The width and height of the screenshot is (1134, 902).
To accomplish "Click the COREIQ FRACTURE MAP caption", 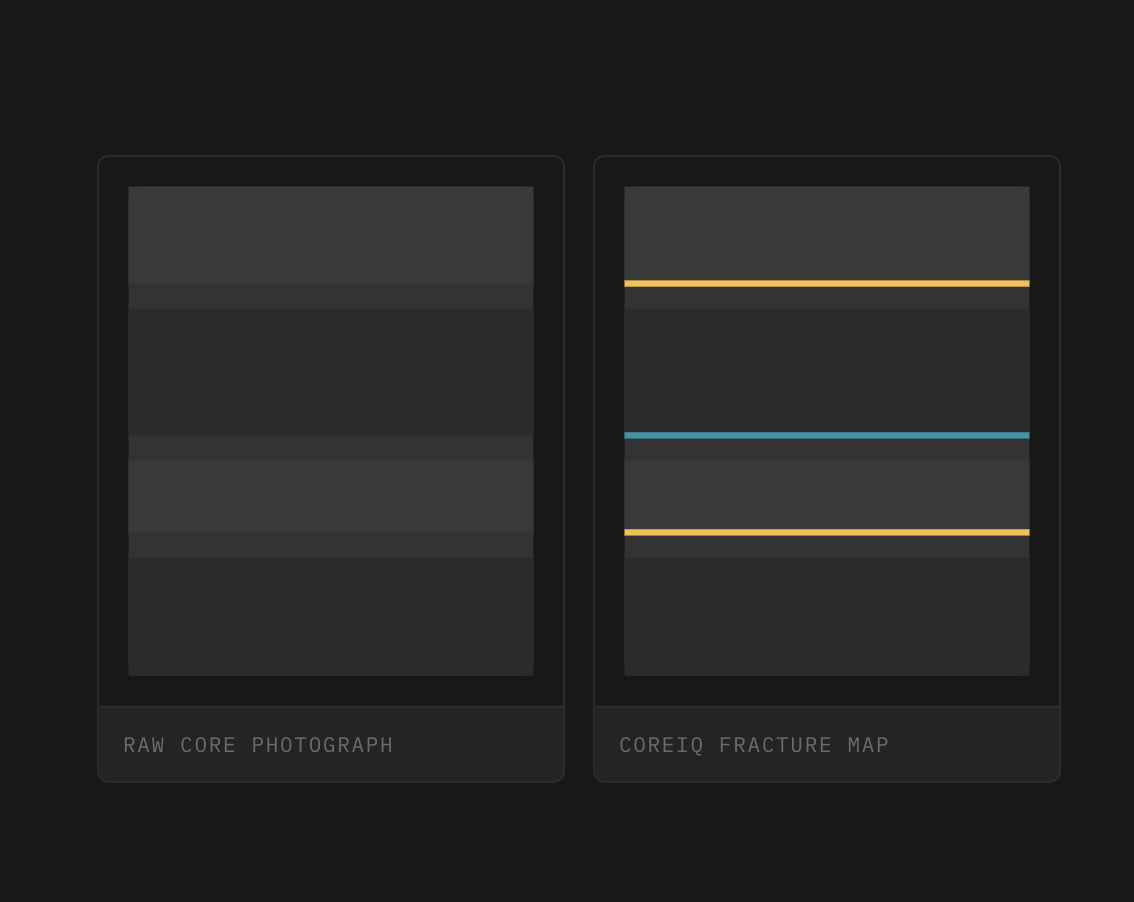I will tap(754, 745).
